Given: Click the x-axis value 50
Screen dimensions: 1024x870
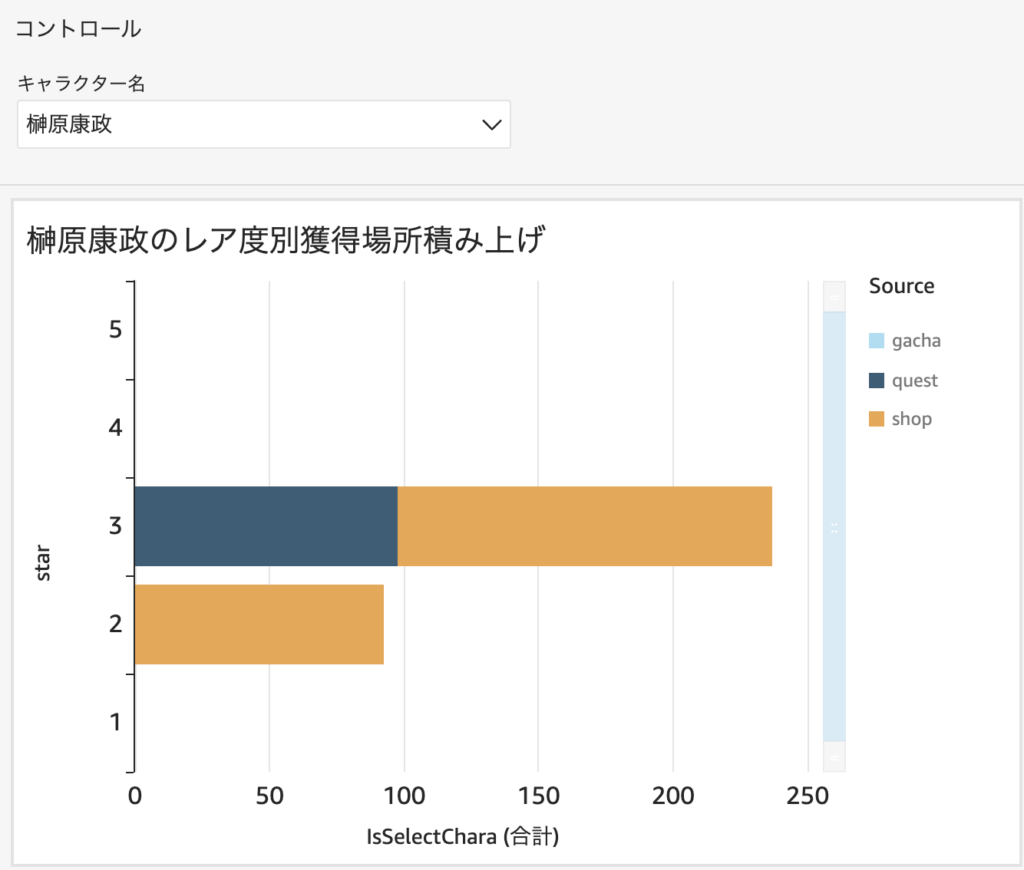Looking at the screenshot, I should coord(269,796).
